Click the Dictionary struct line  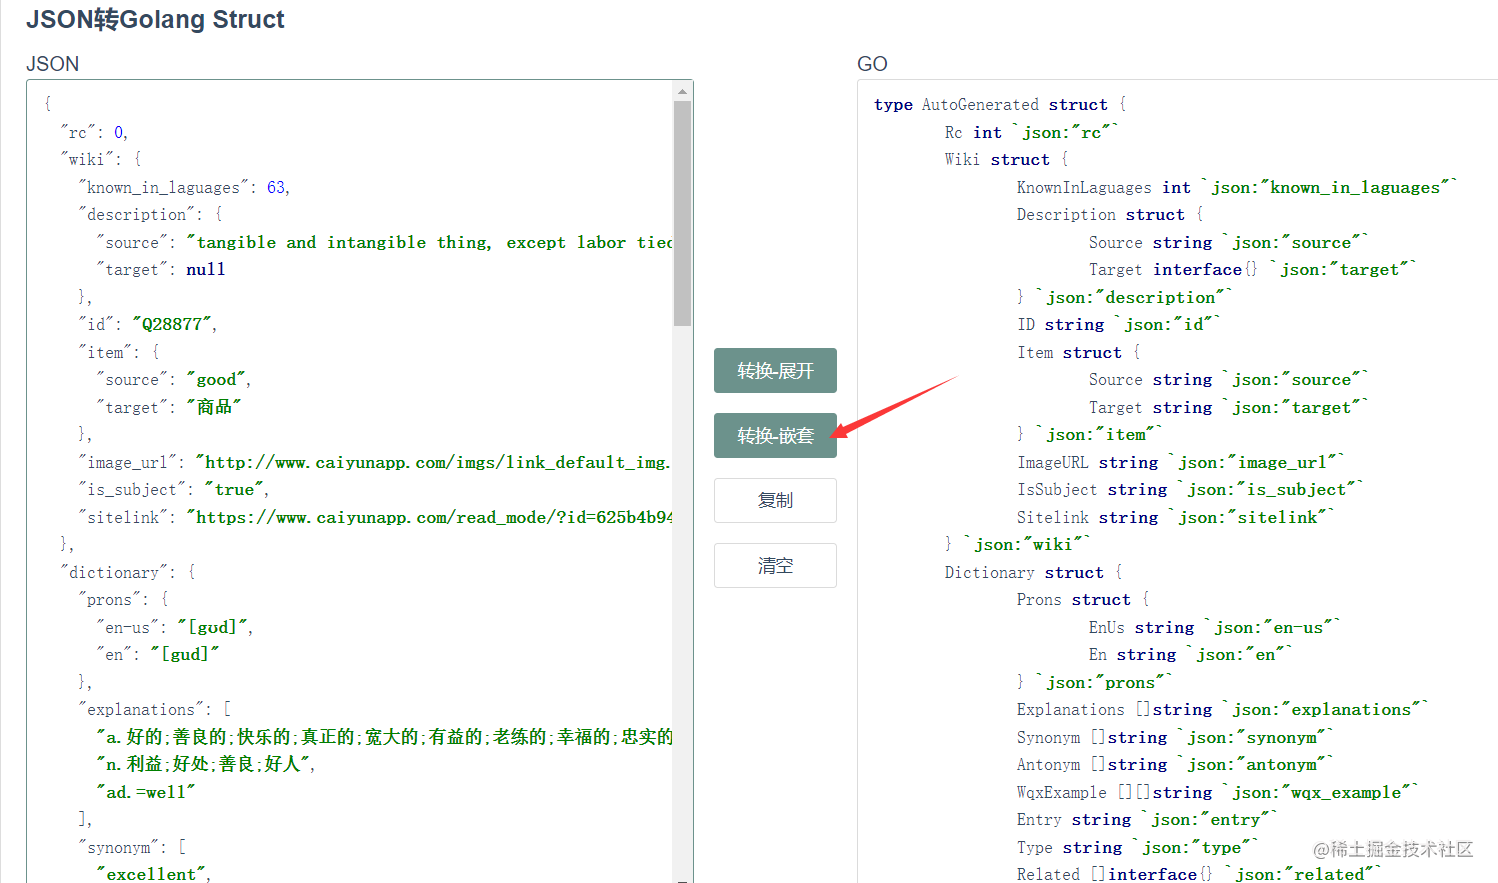pyautogui.click(x=1034, y=573)
